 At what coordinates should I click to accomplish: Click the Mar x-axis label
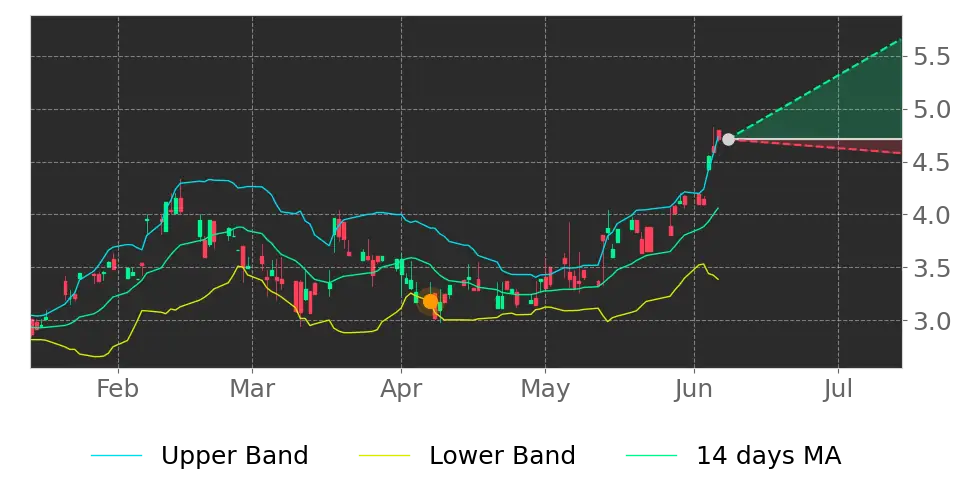(x=252, y=389)
